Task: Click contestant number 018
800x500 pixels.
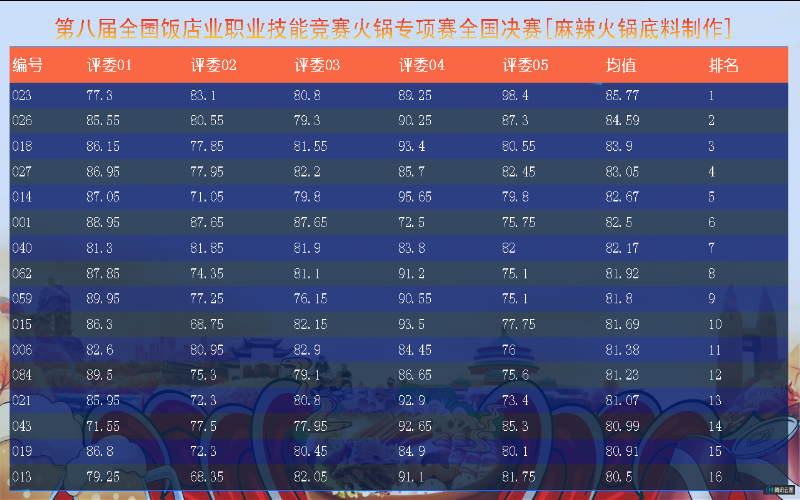Action: 22,146
